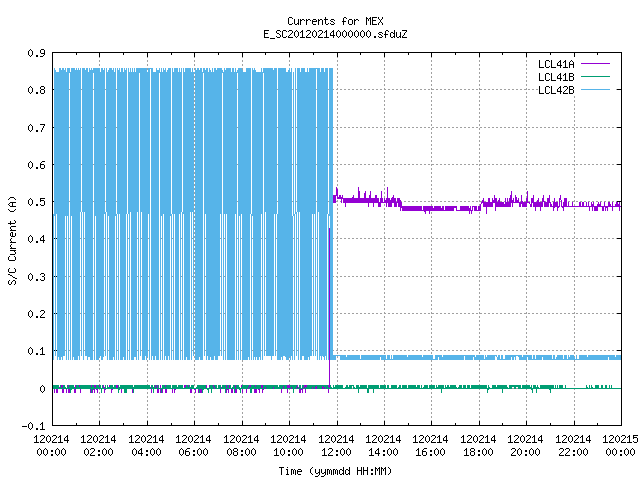Click the 0.1 y-axis tick label
The height and width of the screenshot is (480, 640).
tap(36, 351)
